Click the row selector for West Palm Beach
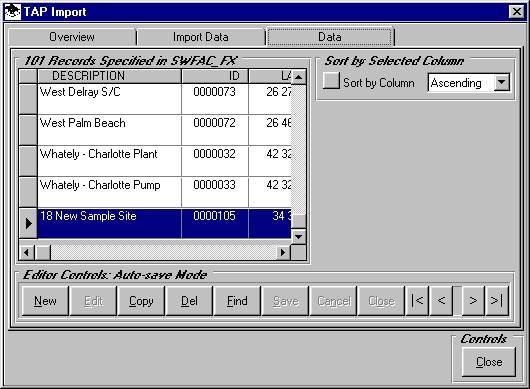The image size is (530, 389). click(28, 130)
